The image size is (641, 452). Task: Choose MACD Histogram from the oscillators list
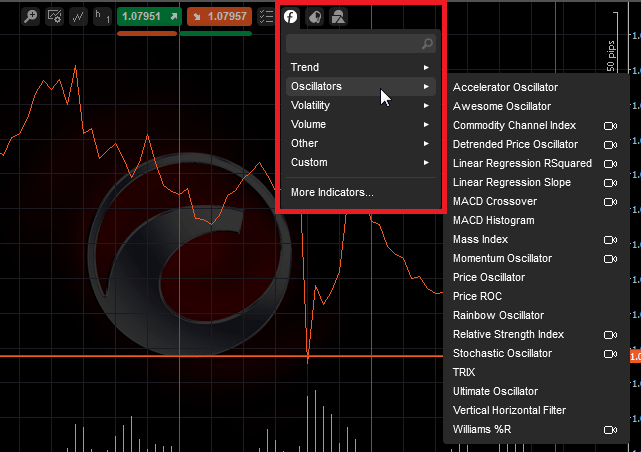pos(494,220)
